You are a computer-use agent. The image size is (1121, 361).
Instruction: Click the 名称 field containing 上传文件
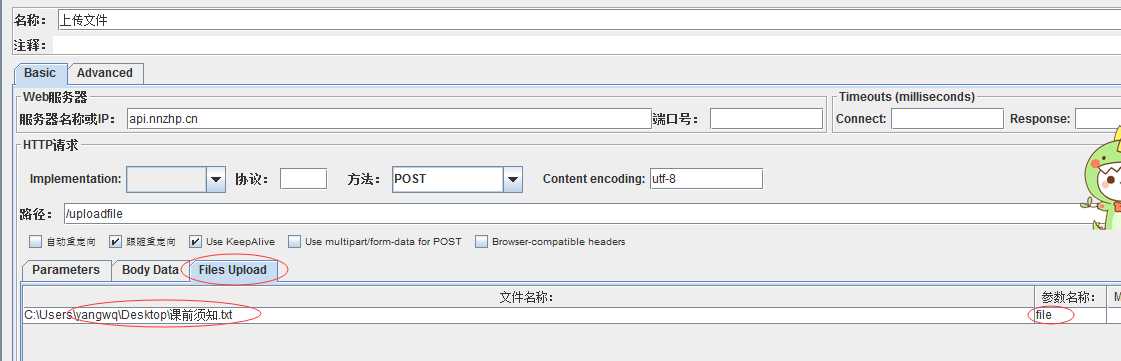pos(588,20)
